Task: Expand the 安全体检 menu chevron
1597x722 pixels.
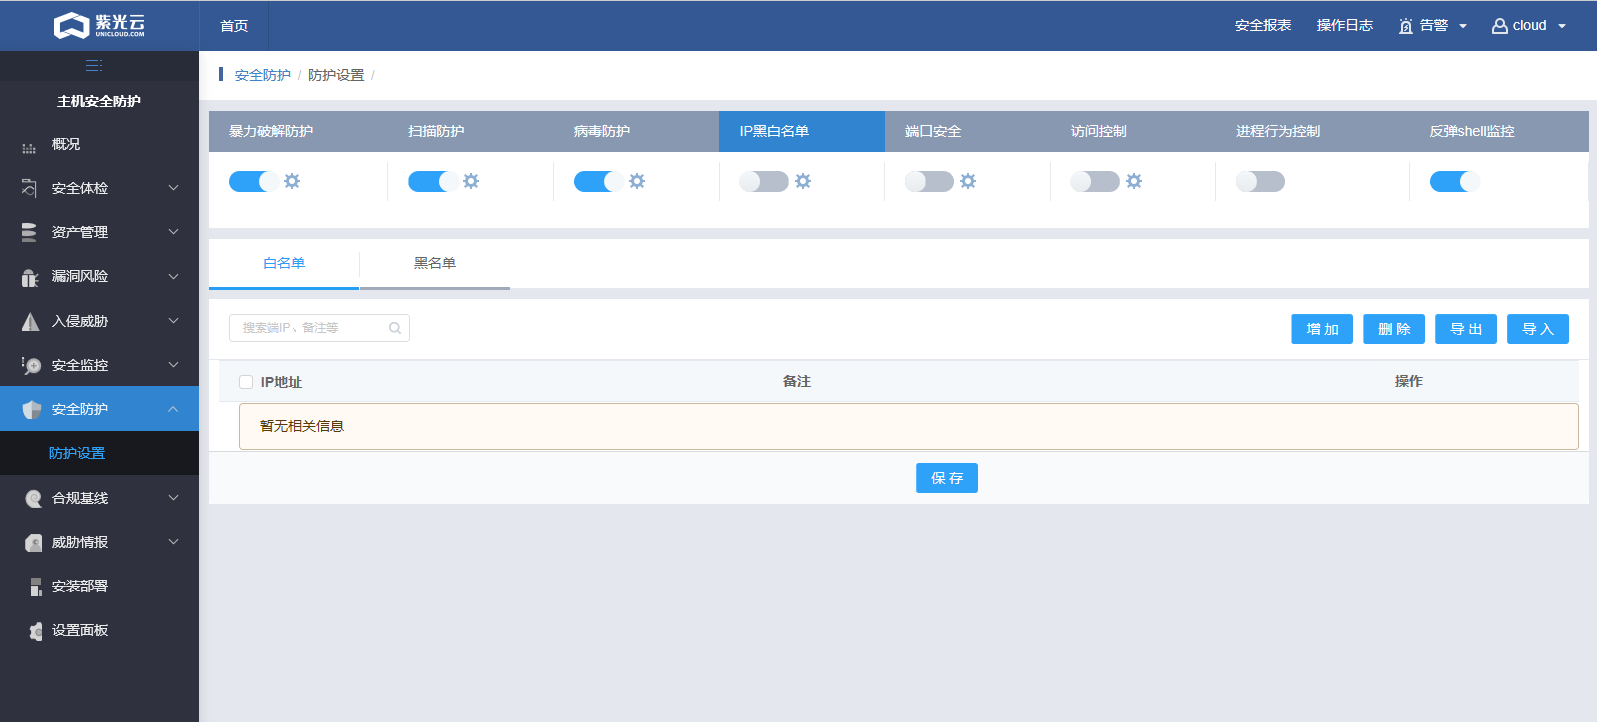Action: click(174, 188)
